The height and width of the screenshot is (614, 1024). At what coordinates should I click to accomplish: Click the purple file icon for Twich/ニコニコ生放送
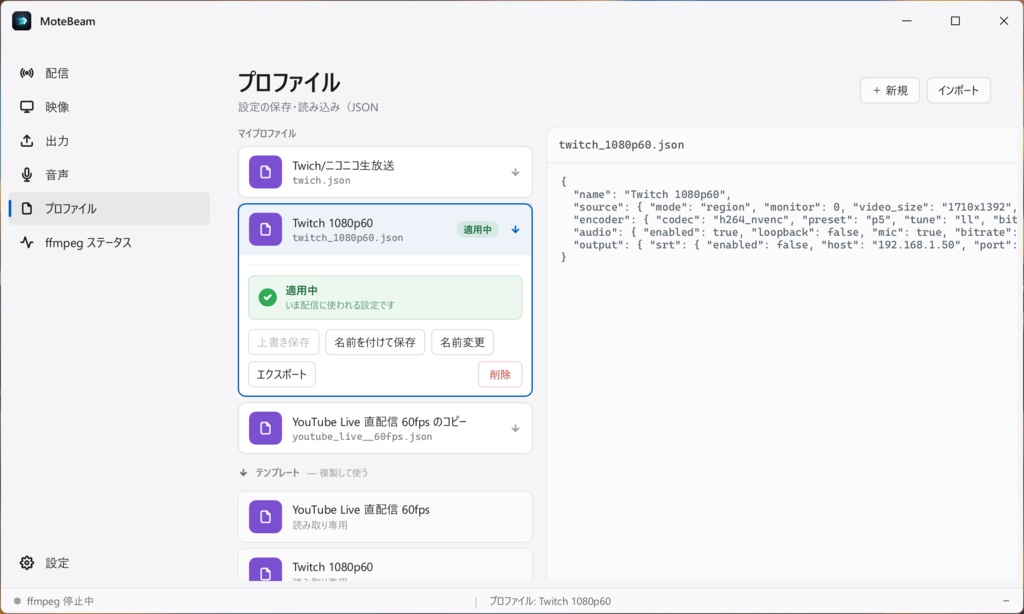coord(265,172)
